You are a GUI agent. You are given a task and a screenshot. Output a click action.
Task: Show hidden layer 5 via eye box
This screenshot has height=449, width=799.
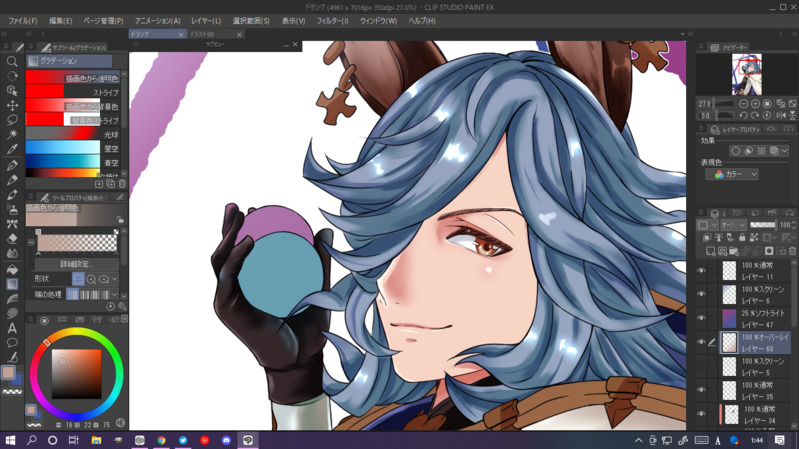[701, 366]
